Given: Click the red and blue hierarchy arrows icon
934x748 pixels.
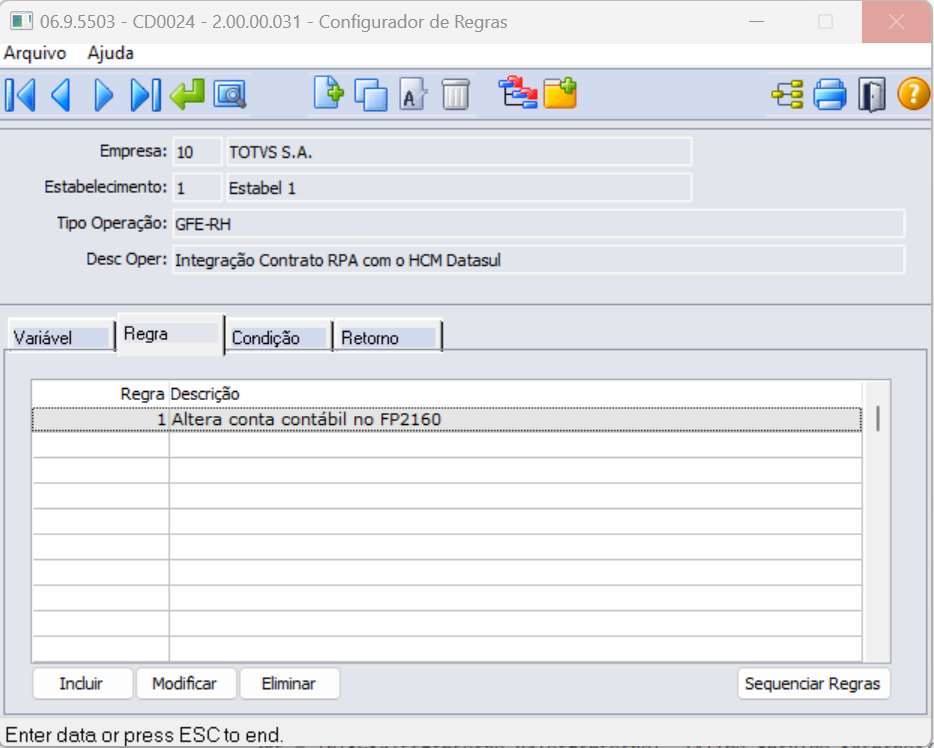Looking at the screenshot, I should 518,93.
